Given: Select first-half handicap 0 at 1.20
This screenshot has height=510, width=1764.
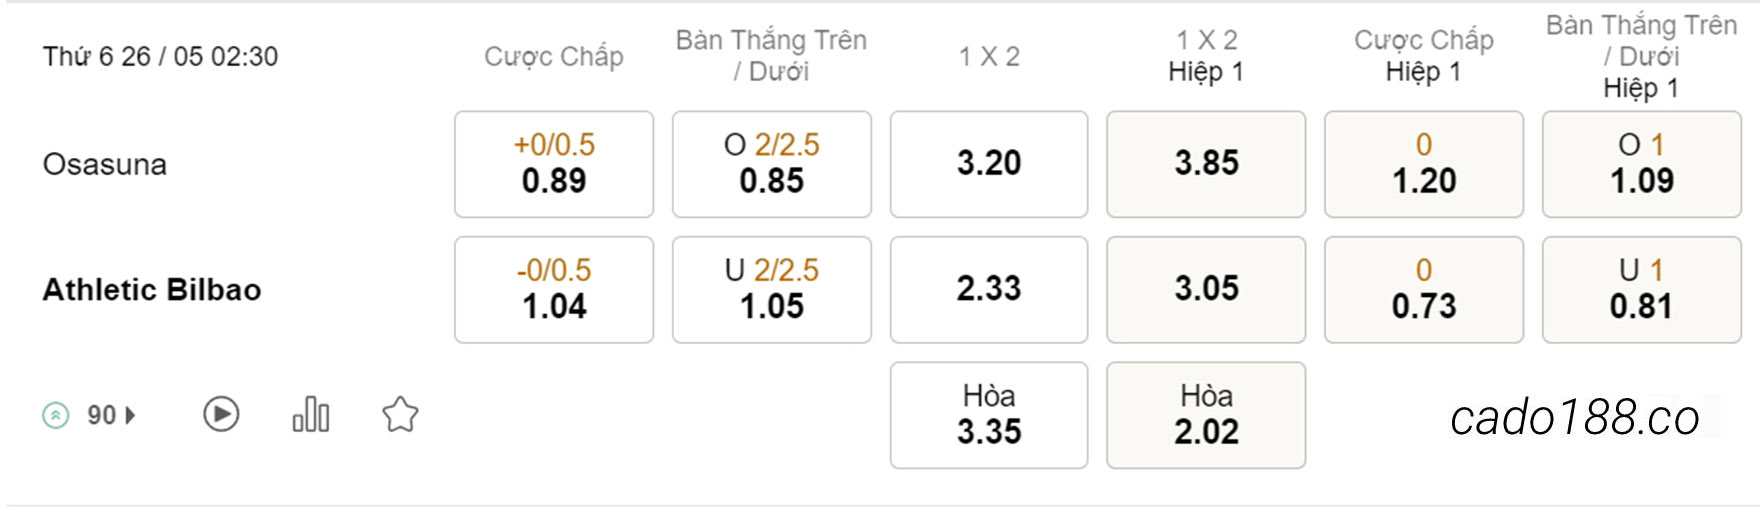Looking at the screenshot, I should click(x=1424, y=164).
